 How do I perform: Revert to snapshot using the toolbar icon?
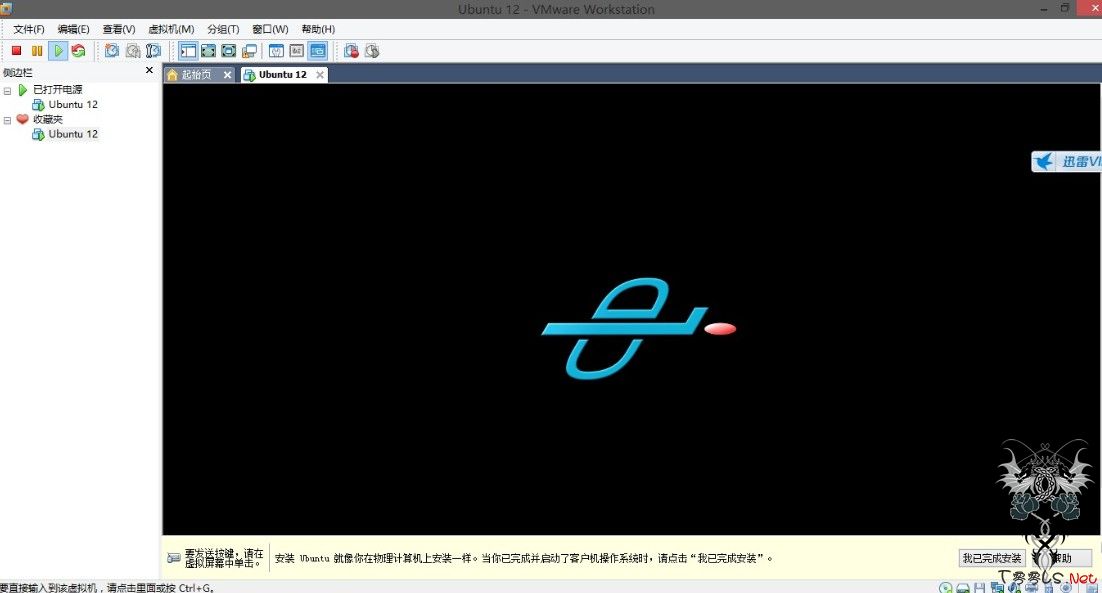133,51
